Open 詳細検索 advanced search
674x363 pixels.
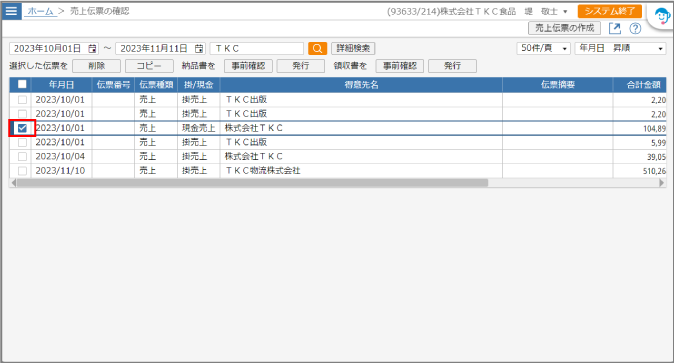pyautogui.click(x=353, y=49)
